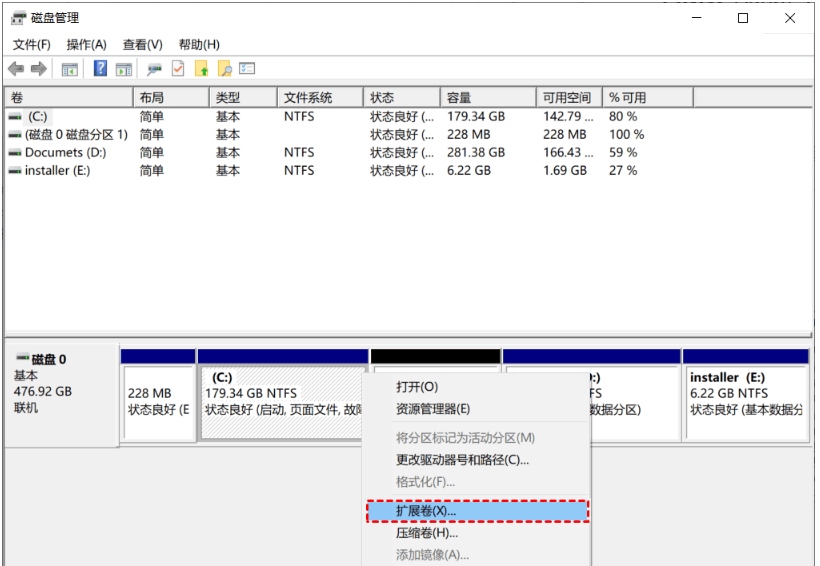Click the drive icon beside Documets (D:)
This screenshot has height=566, width=820.
15,153
